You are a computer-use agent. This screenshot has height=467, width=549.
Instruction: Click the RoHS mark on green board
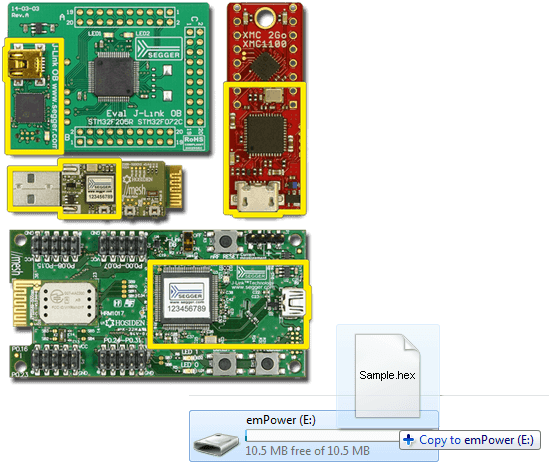194,142
